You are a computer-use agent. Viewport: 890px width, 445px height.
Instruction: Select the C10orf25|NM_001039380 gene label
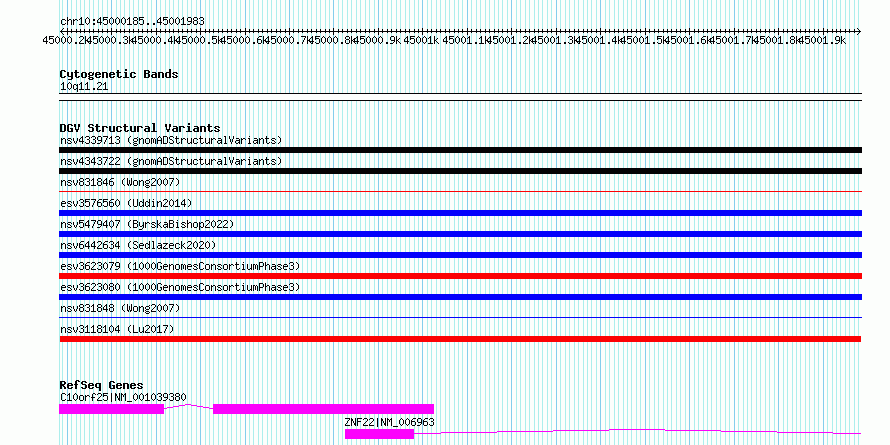(123, 397)
